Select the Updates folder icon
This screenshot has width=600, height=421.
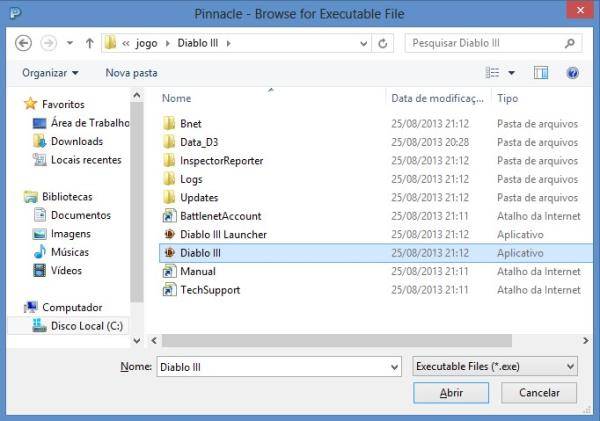[x=169, y=197]
